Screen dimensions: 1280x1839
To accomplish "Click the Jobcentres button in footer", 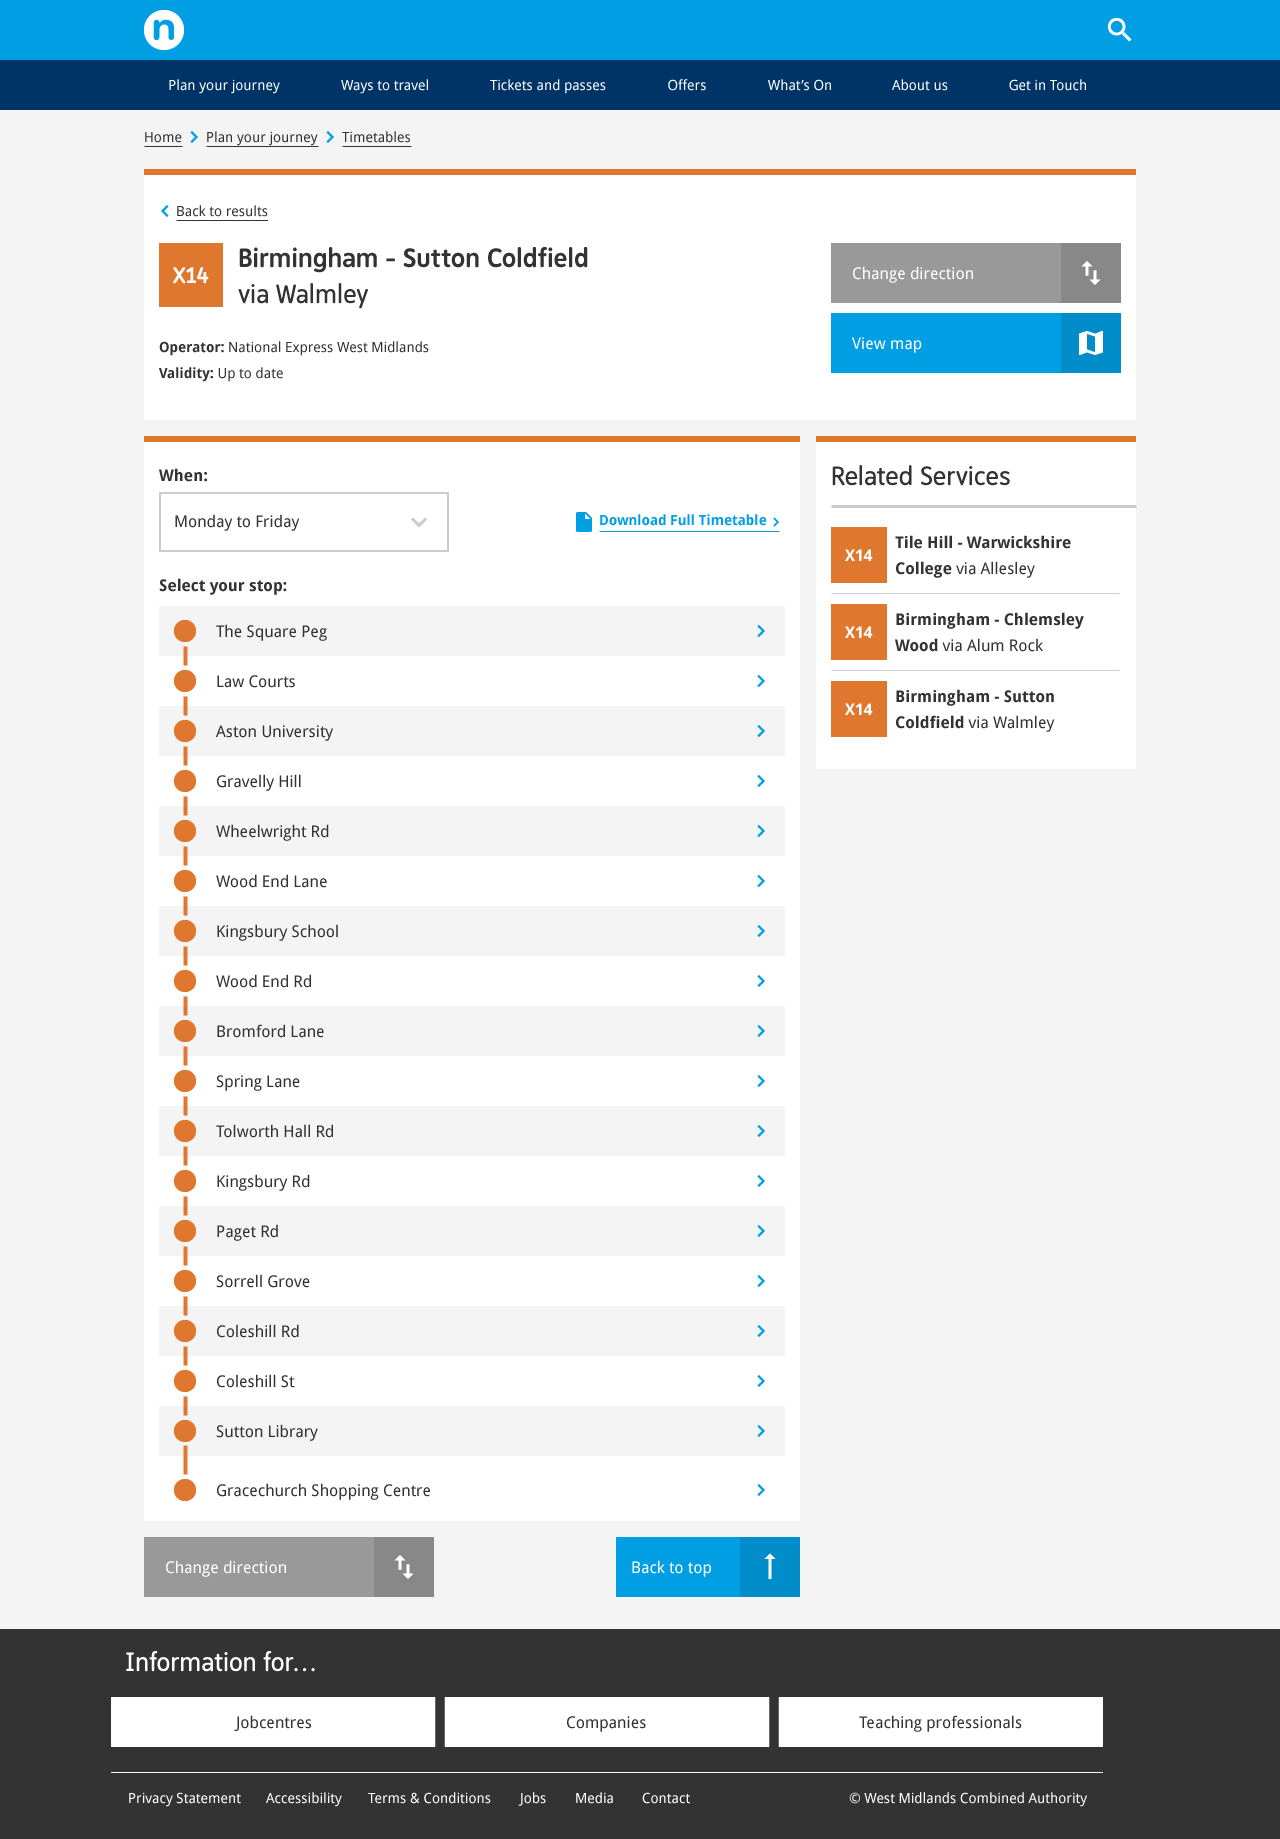I will point(273,1722).
